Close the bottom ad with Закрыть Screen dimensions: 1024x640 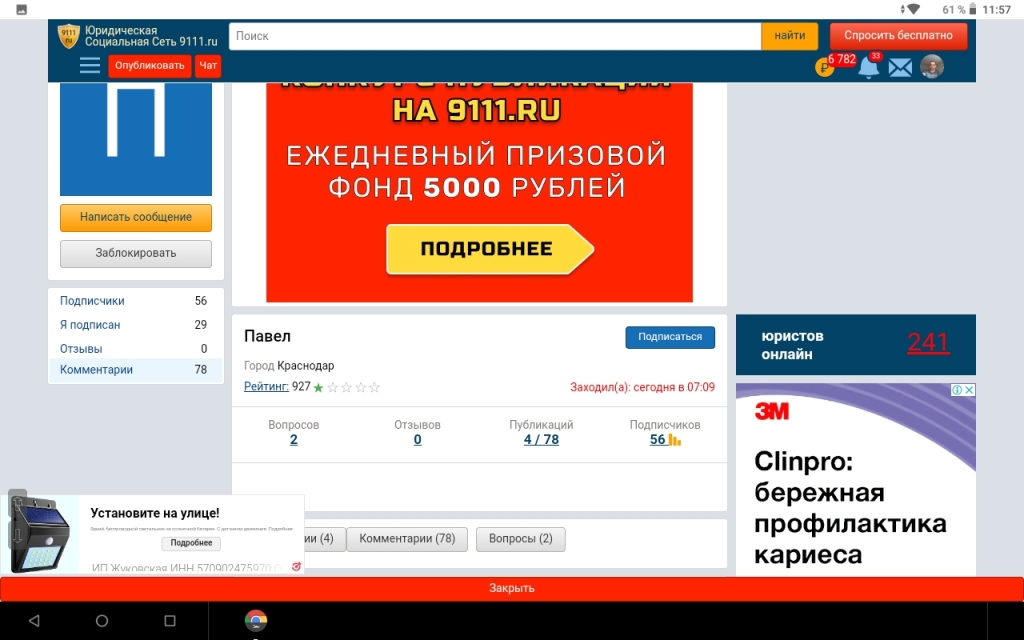coord(512,589)
